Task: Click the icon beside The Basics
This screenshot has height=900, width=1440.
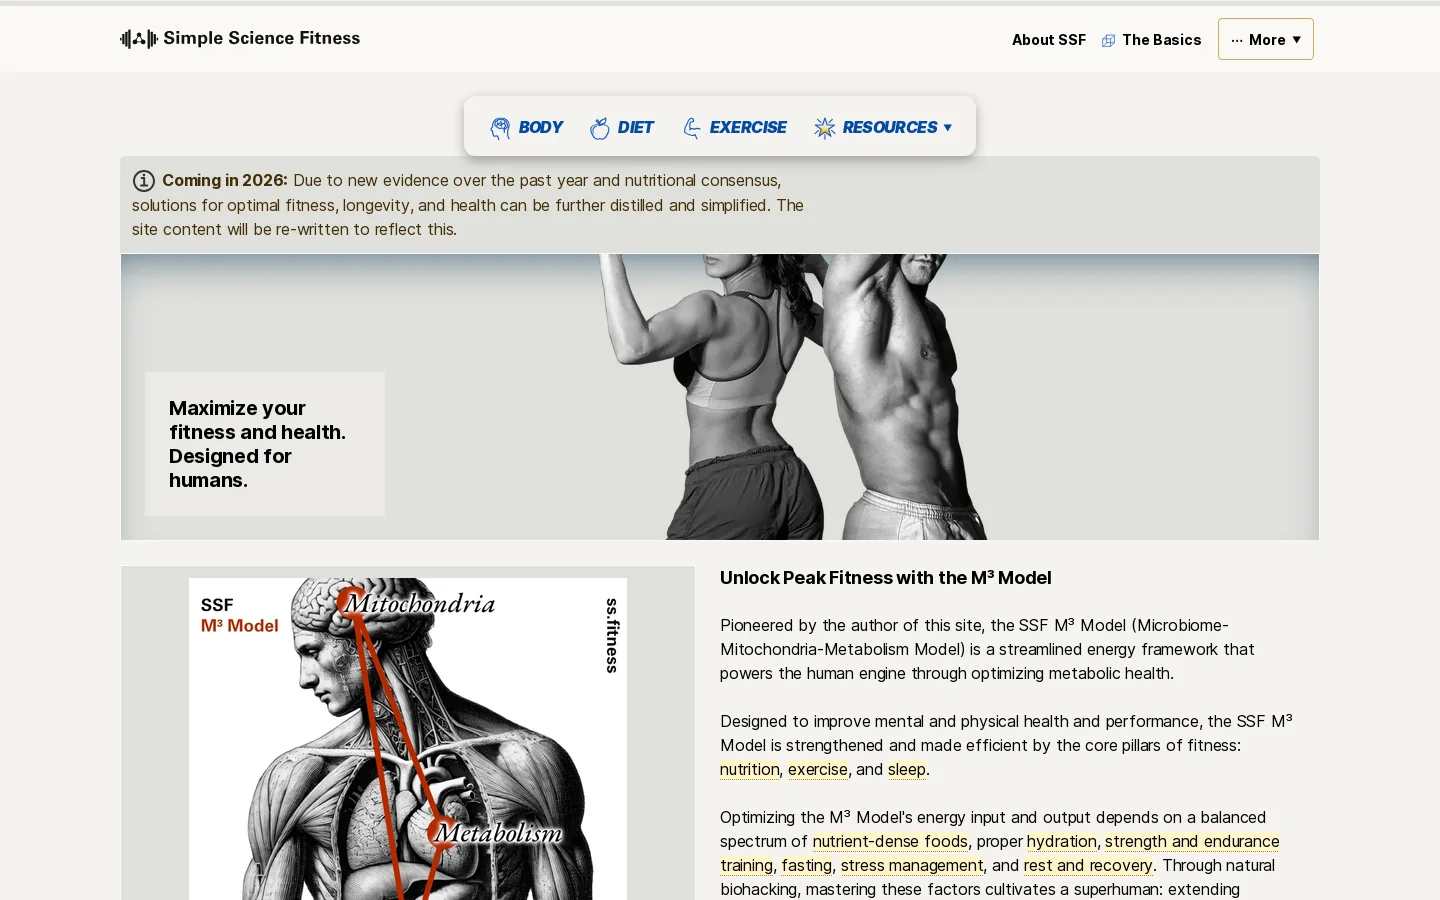Action: 1108,41
